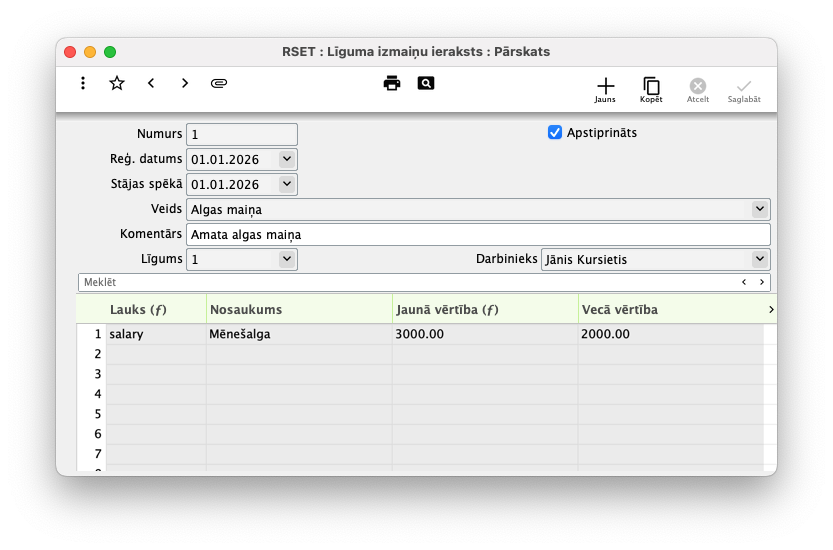The height and width of the screenshot is (550, 833).
Task: Select the salary cell in row 1
Action: click(x=155, y=334)
